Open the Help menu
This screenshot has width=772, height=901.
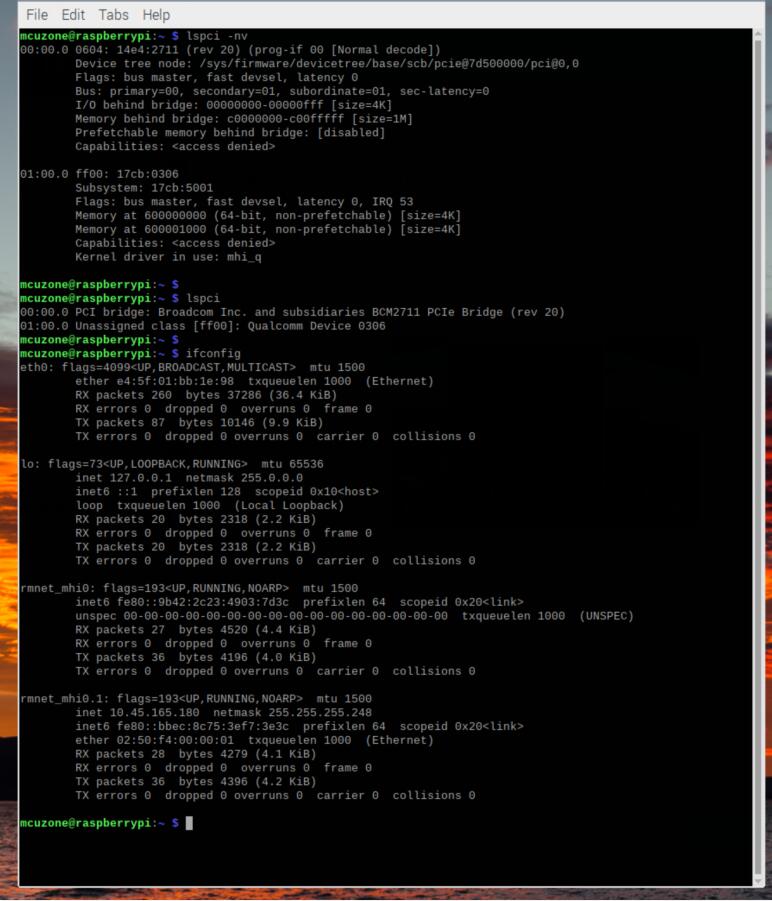point(156,14)
